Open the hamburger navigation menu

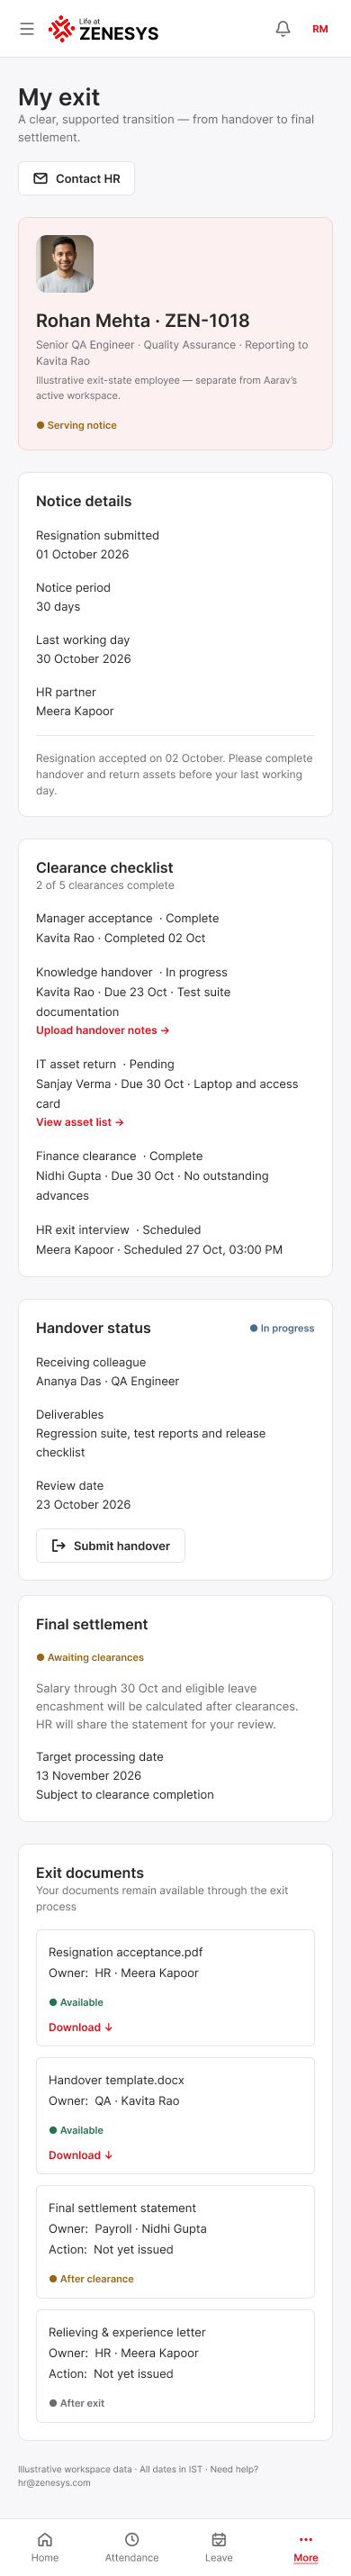tap(27, 29)
